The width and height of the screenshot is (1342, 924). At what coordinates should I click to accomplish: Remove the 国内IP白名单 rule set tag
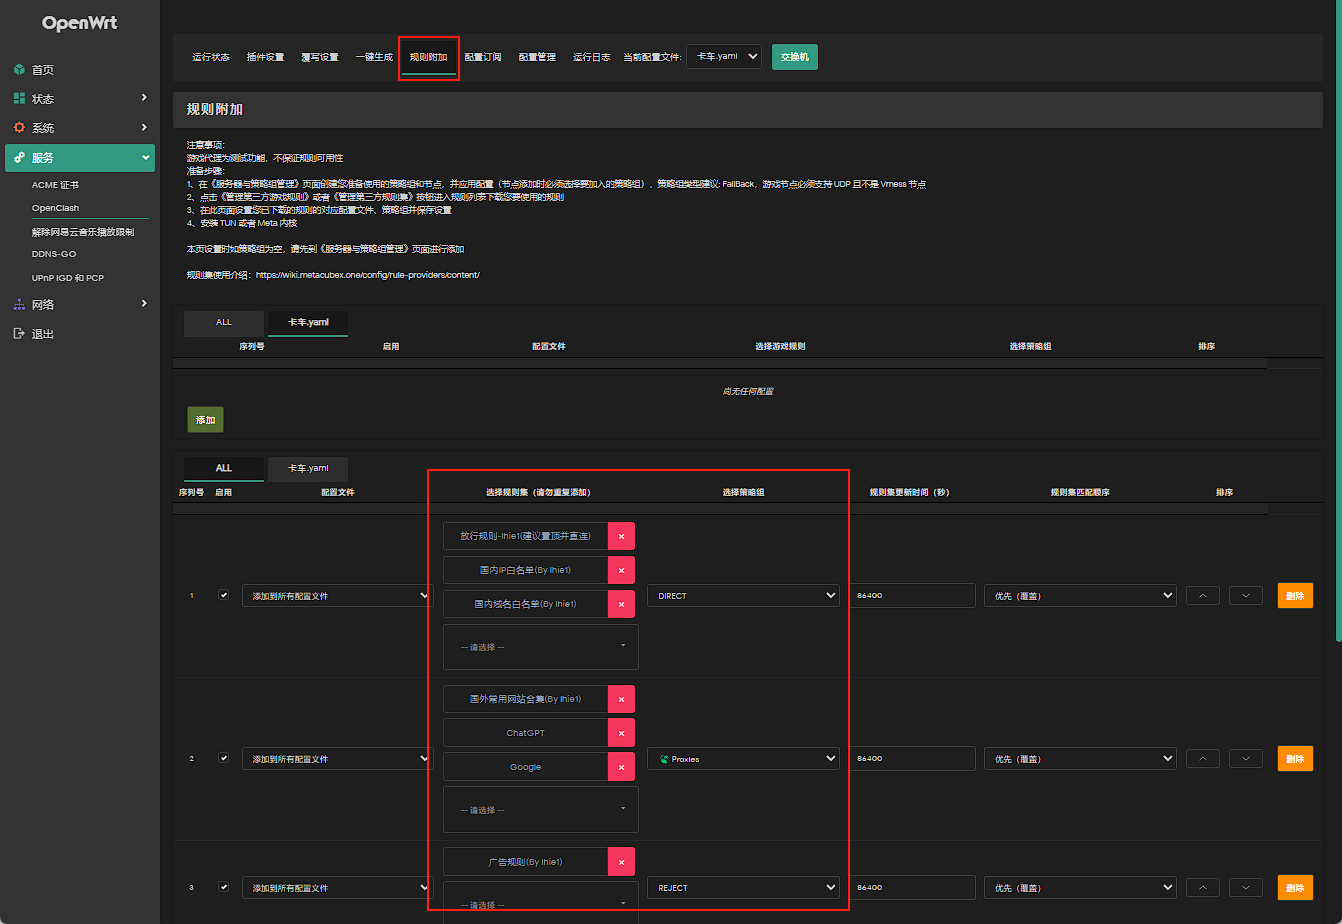(x=621, y=570)
